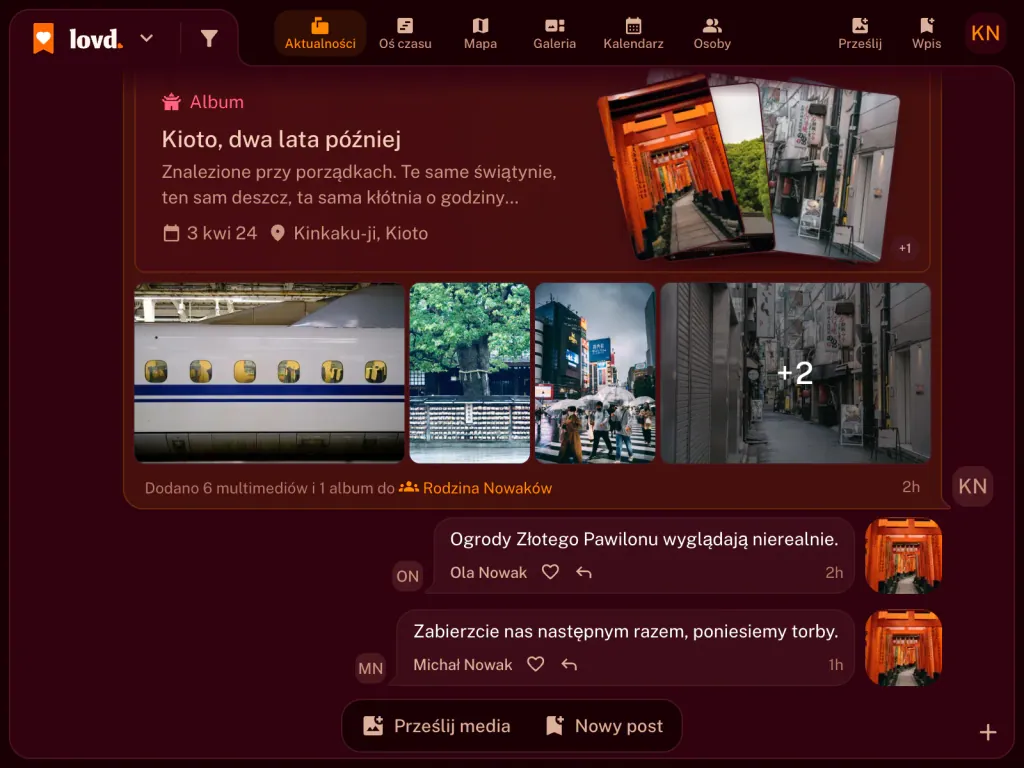Switch to the Aktualności tab
Screen dimensions: 1024x768
coord(320,34)
